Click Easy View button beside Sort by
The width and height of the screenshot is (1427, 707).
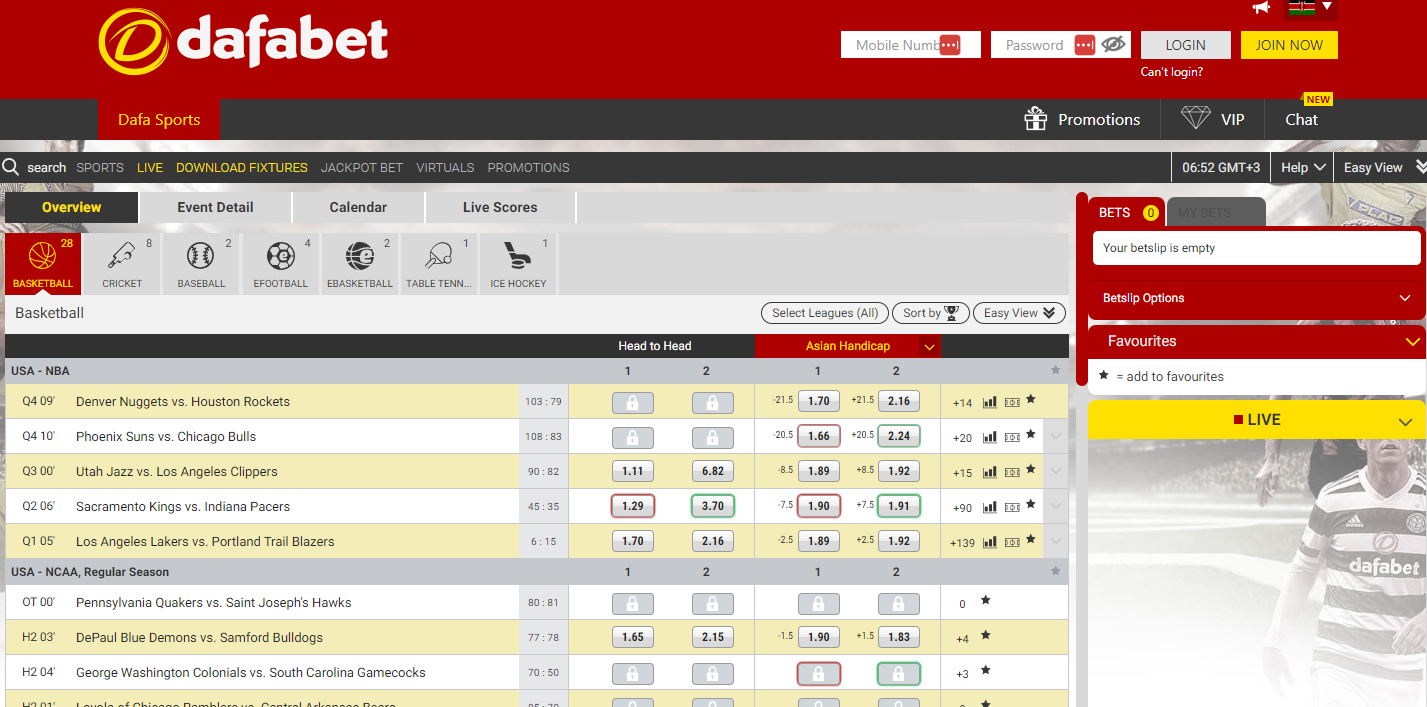1019,313
